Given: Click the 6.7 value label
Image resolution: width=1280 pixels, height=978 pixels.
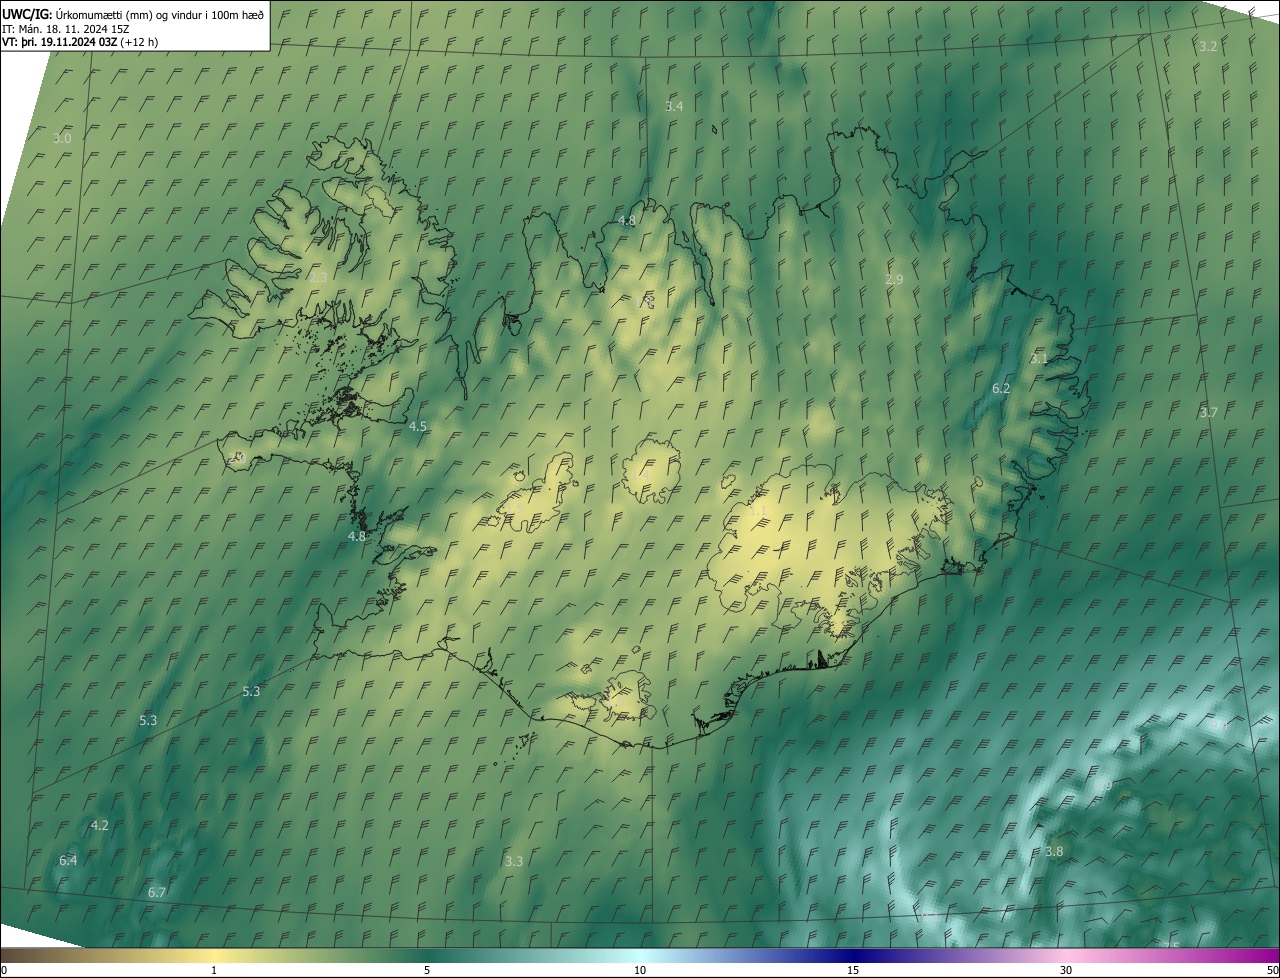Looking at the screenshot, I should click(157, 892).
